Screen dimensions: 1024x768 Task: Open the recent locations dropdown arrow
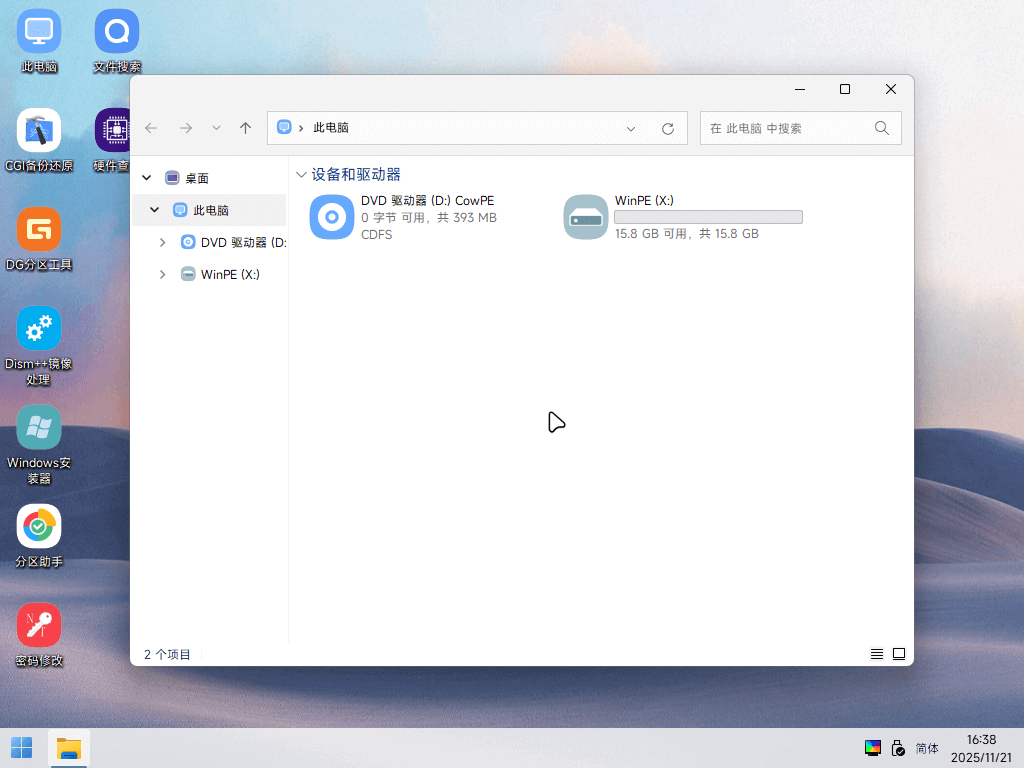pyautogui.click(x=216, y=128)
